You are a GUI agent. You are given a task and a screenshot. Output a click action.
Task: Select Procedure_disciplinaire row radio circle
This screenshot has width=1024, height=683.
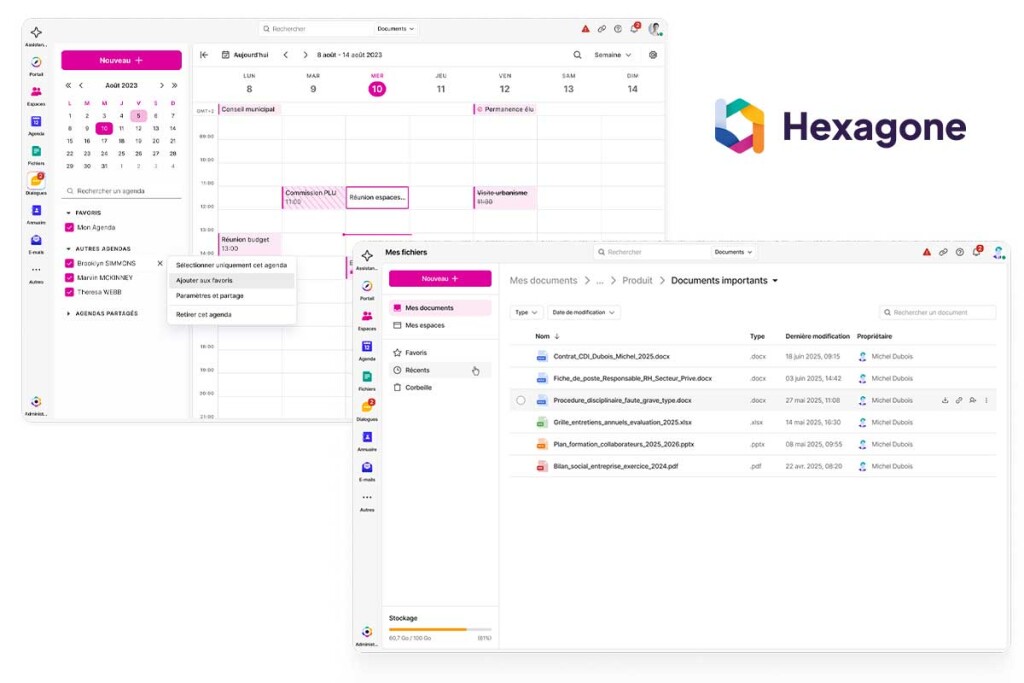[x=520, y=400]
